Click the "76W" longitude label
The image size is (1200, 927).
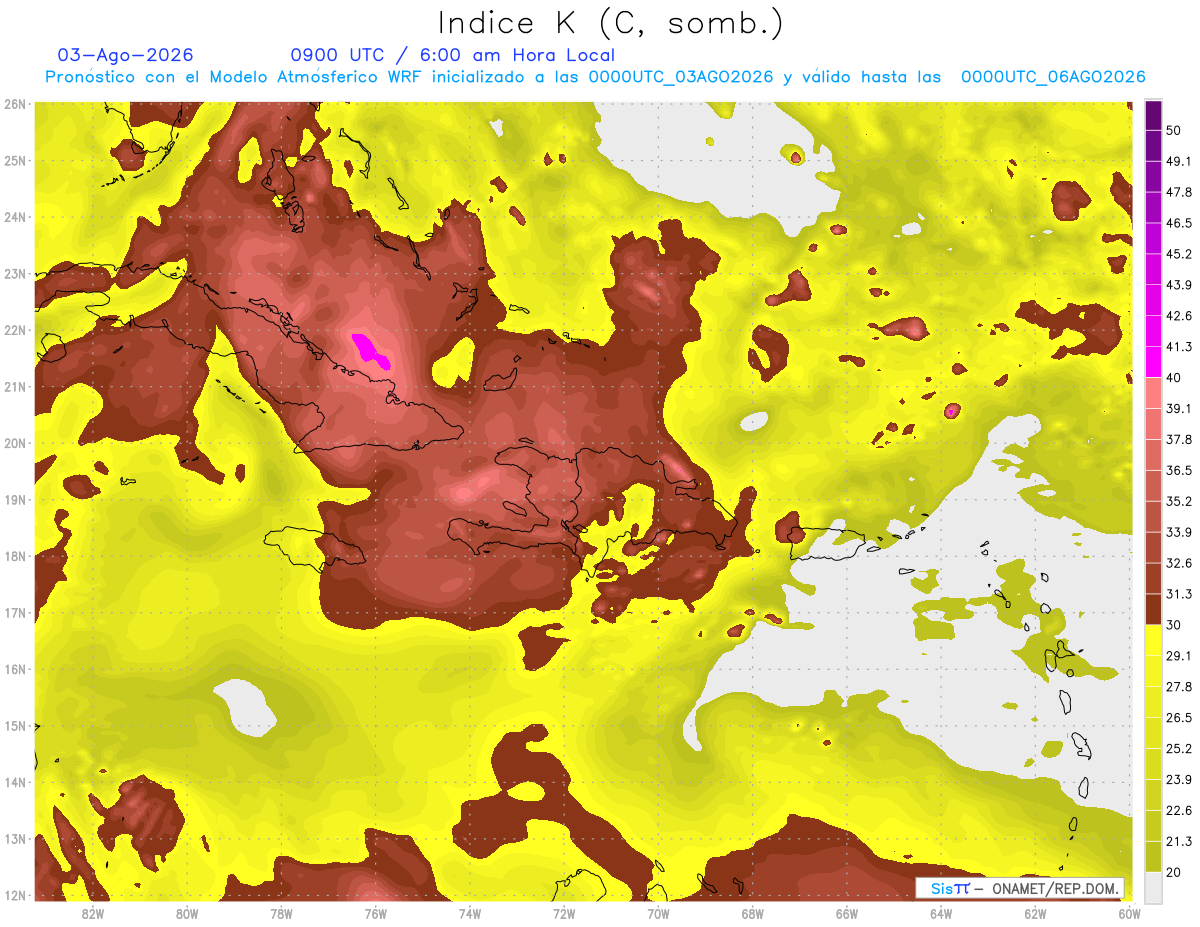[376, 913]
